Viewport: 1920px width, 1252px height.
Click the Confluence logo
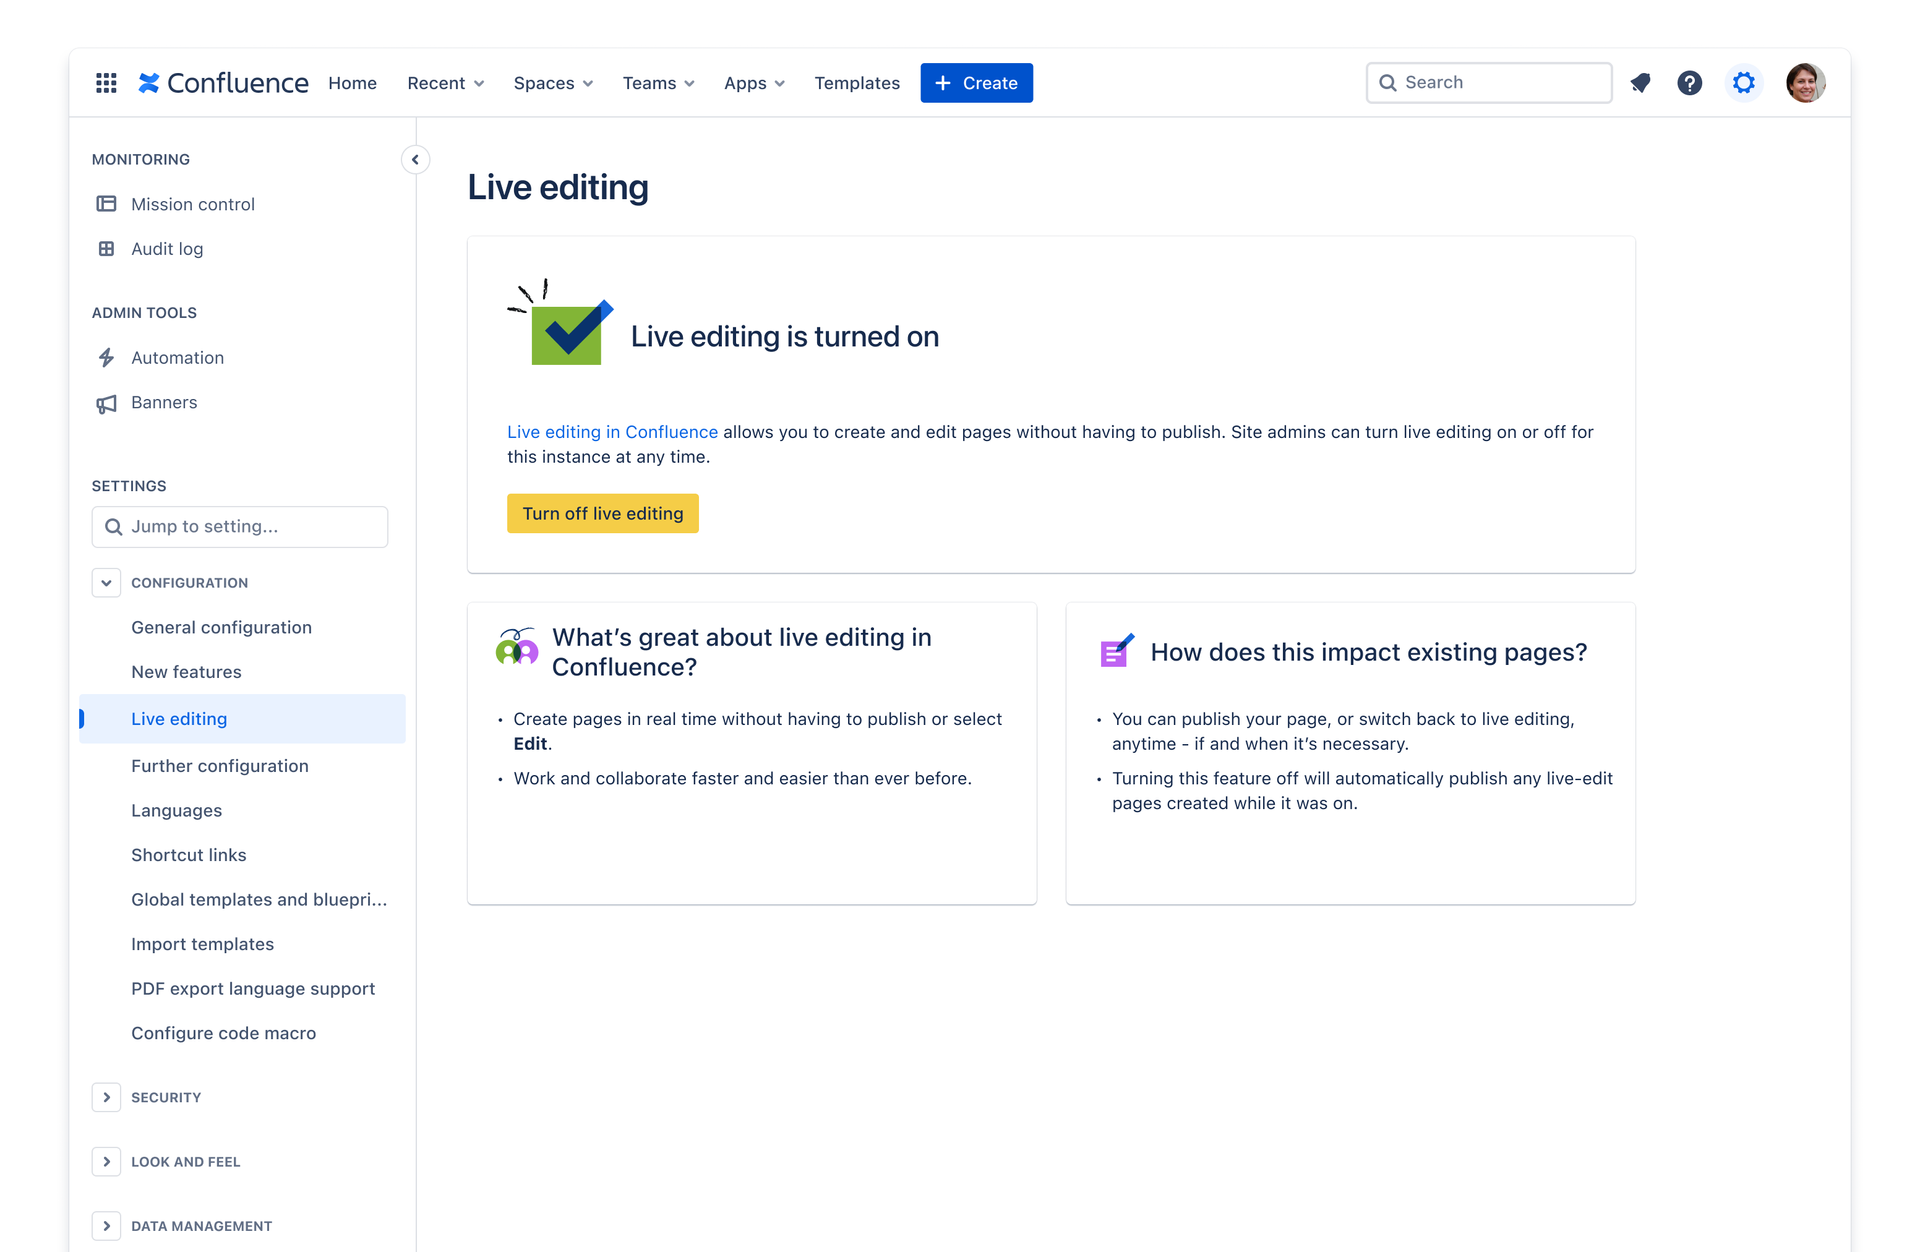click(x=223, y=83)
